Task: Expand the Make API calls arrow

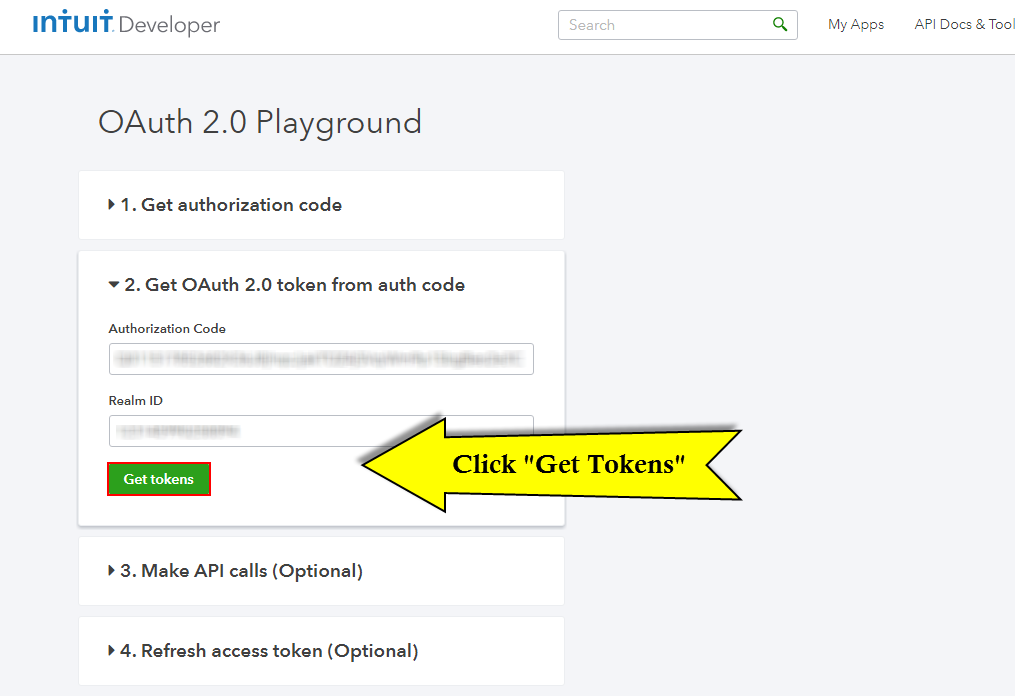Action: pos(111,570)
